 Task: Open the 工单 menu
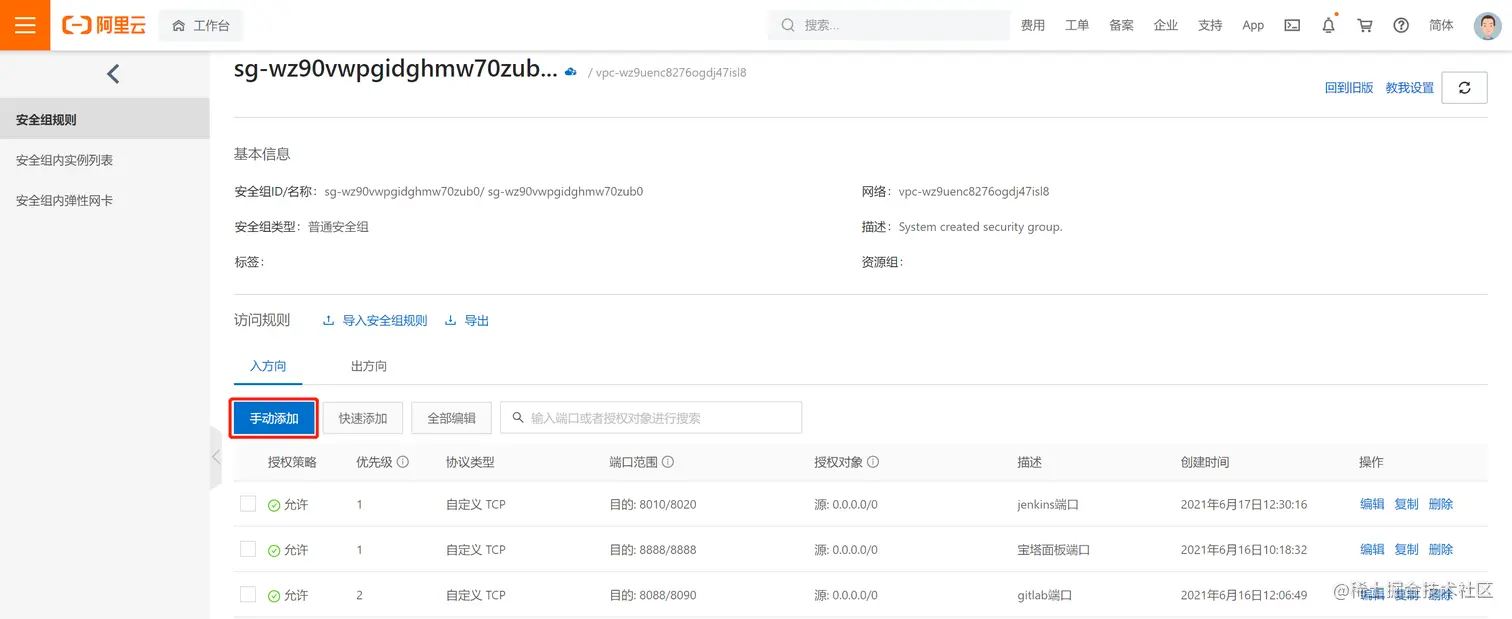(x=1077, y=25)
